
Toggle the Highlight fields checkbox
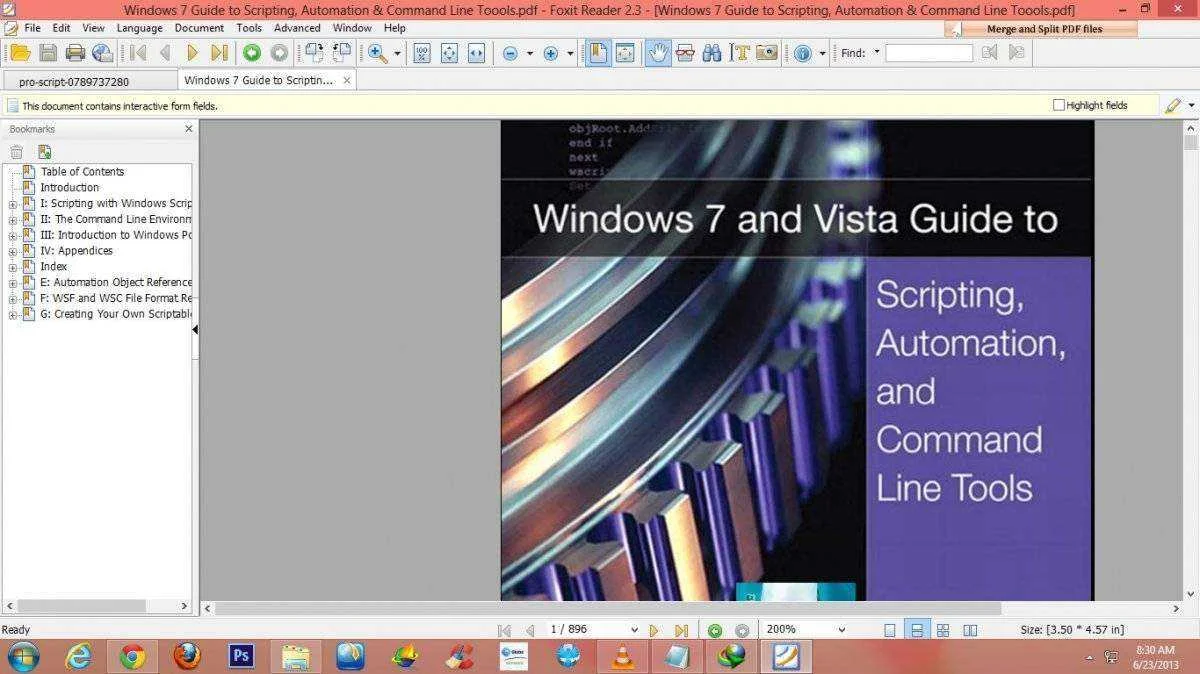[1059, 105]
